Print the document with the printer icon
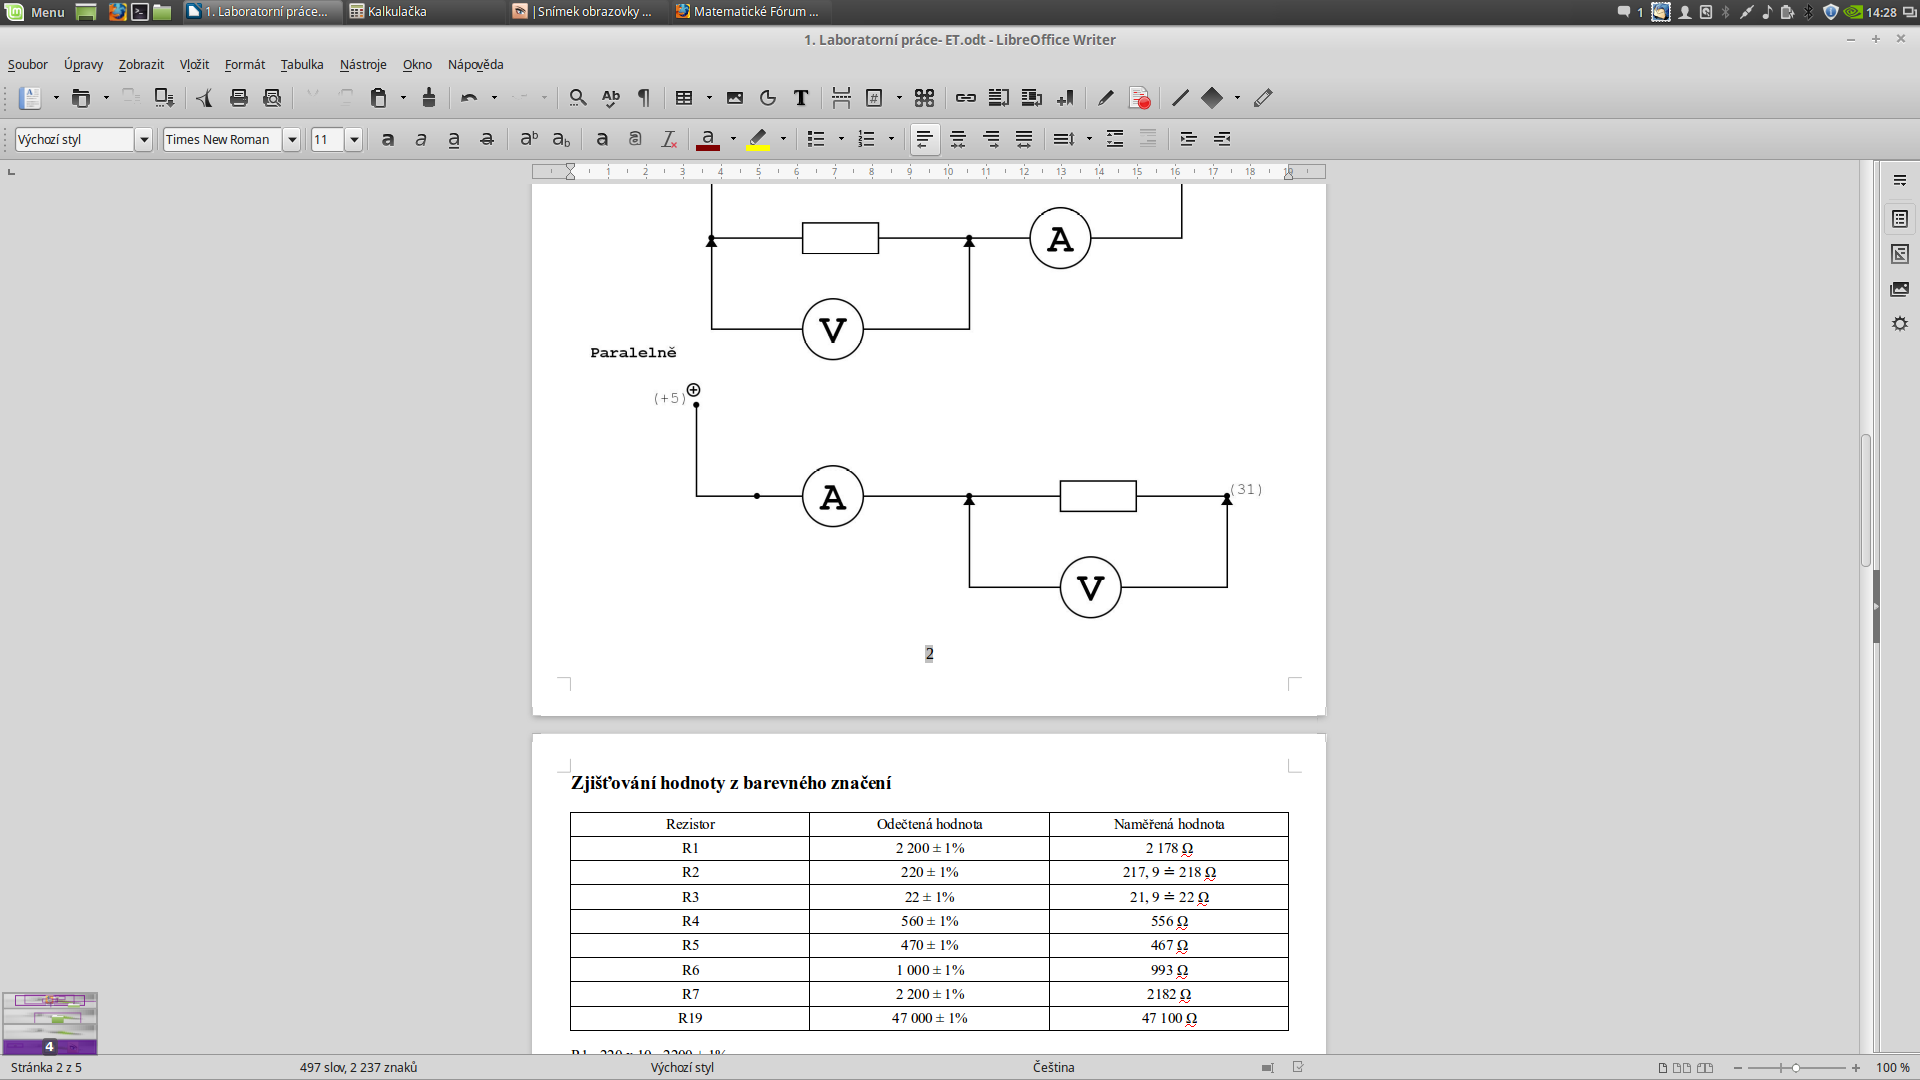Viewport: 1920px width, 1080px height. point(238,98)
